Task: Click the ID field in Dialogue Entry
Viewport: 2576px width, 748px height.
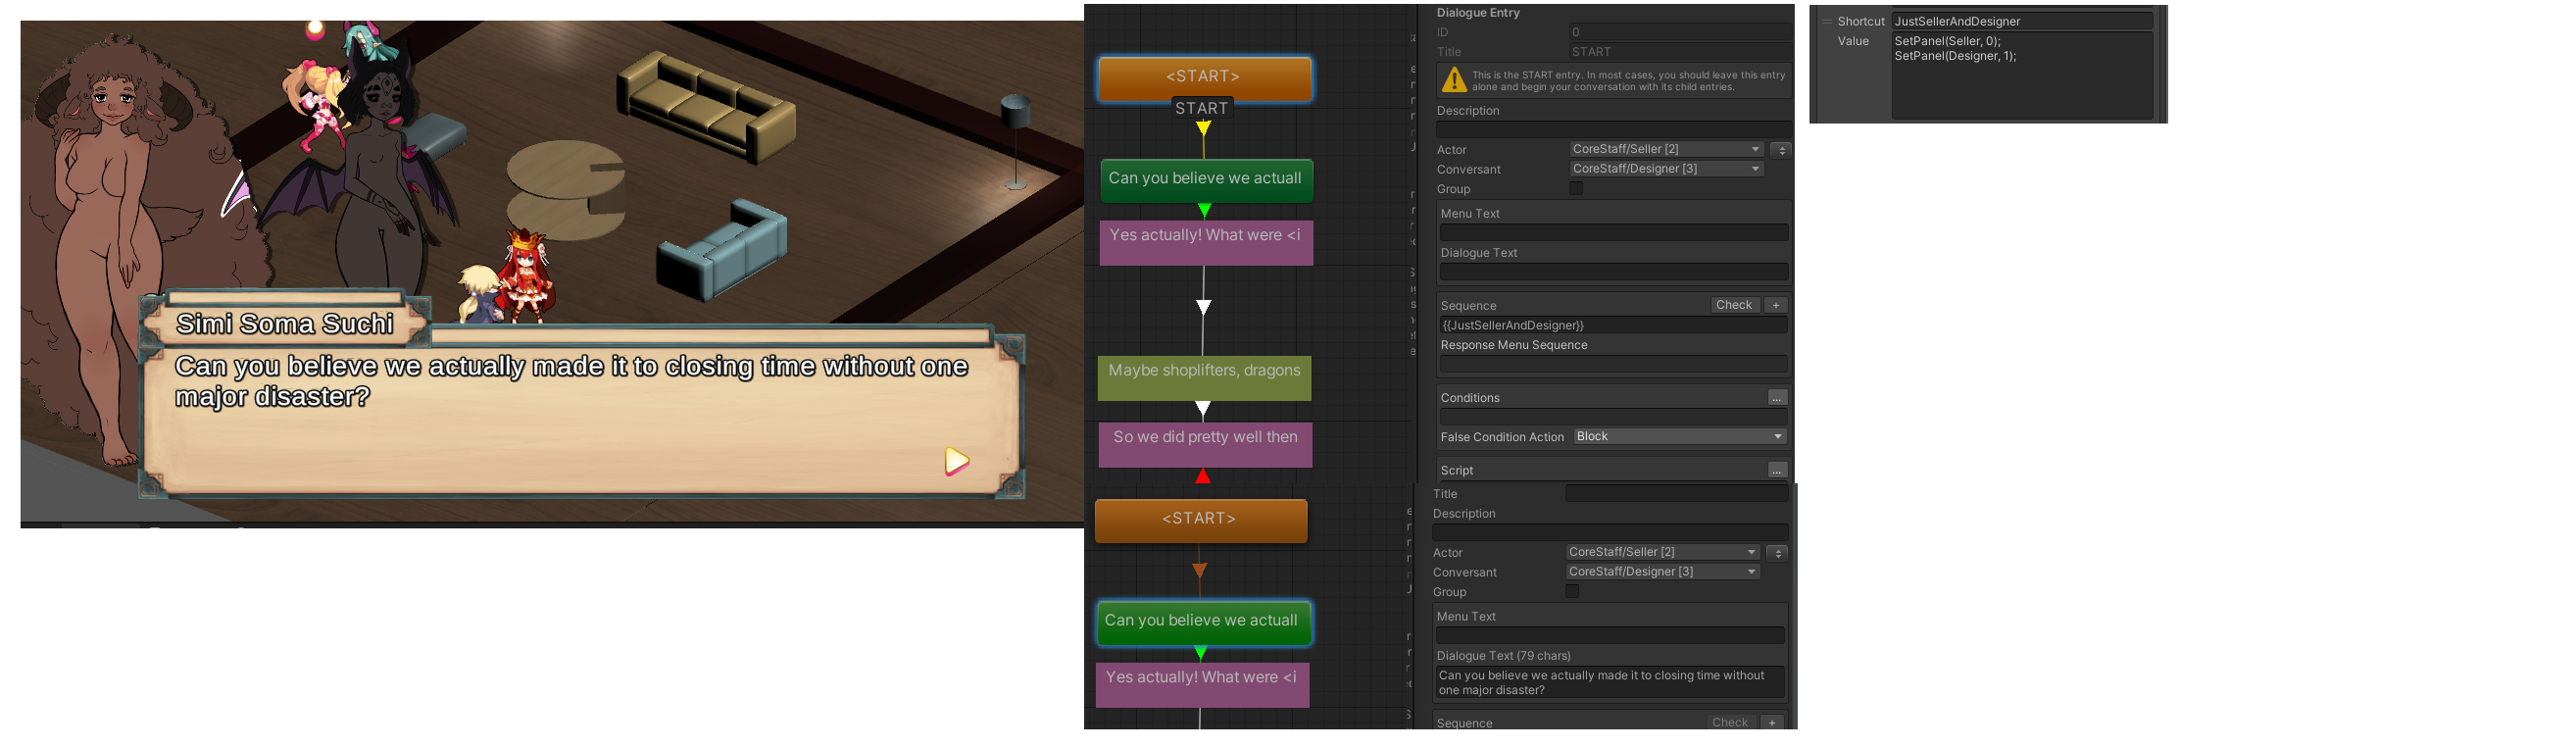Action: [1679, 32]
